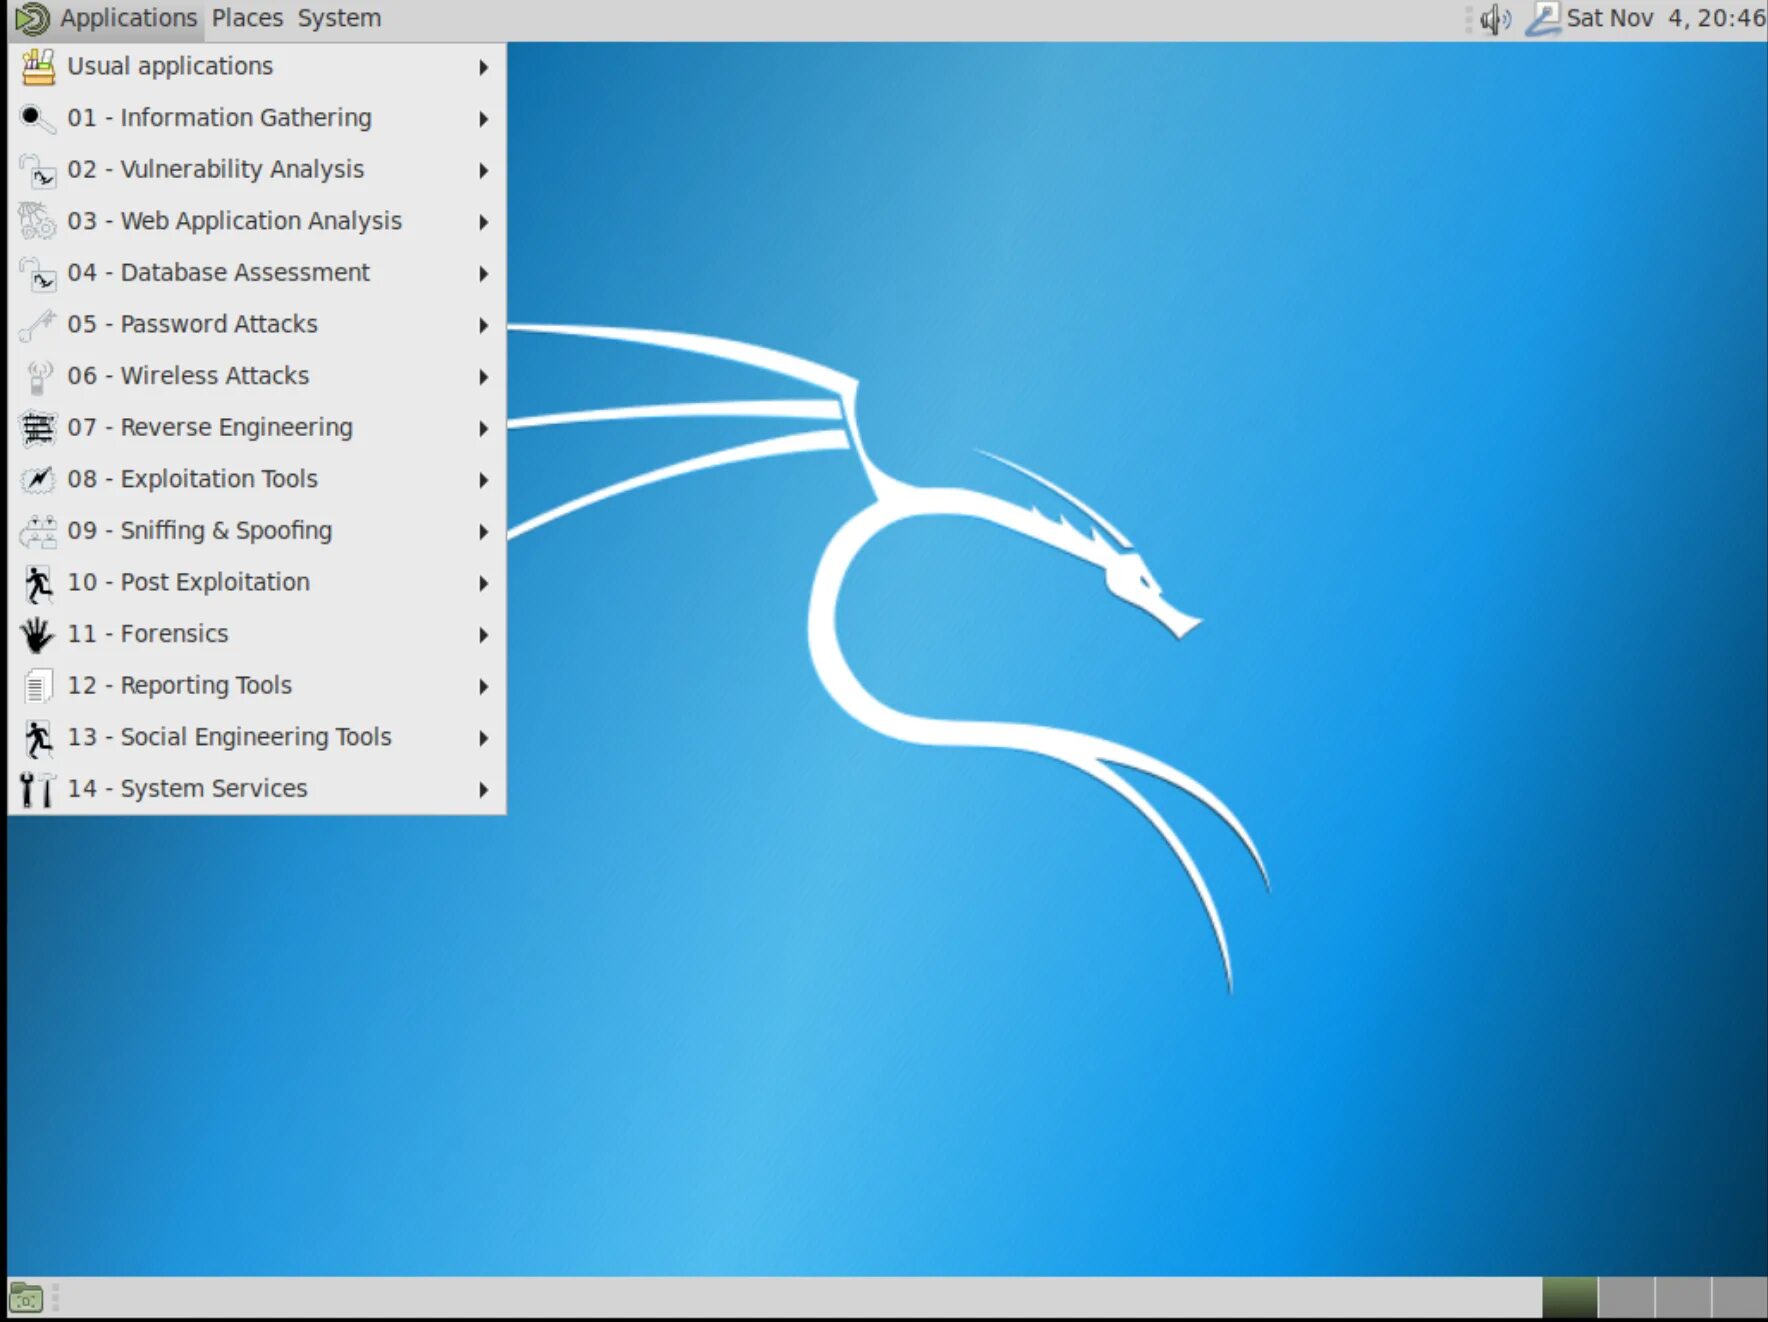Choose the 01 - Information Gathering label

coord(219,118)
